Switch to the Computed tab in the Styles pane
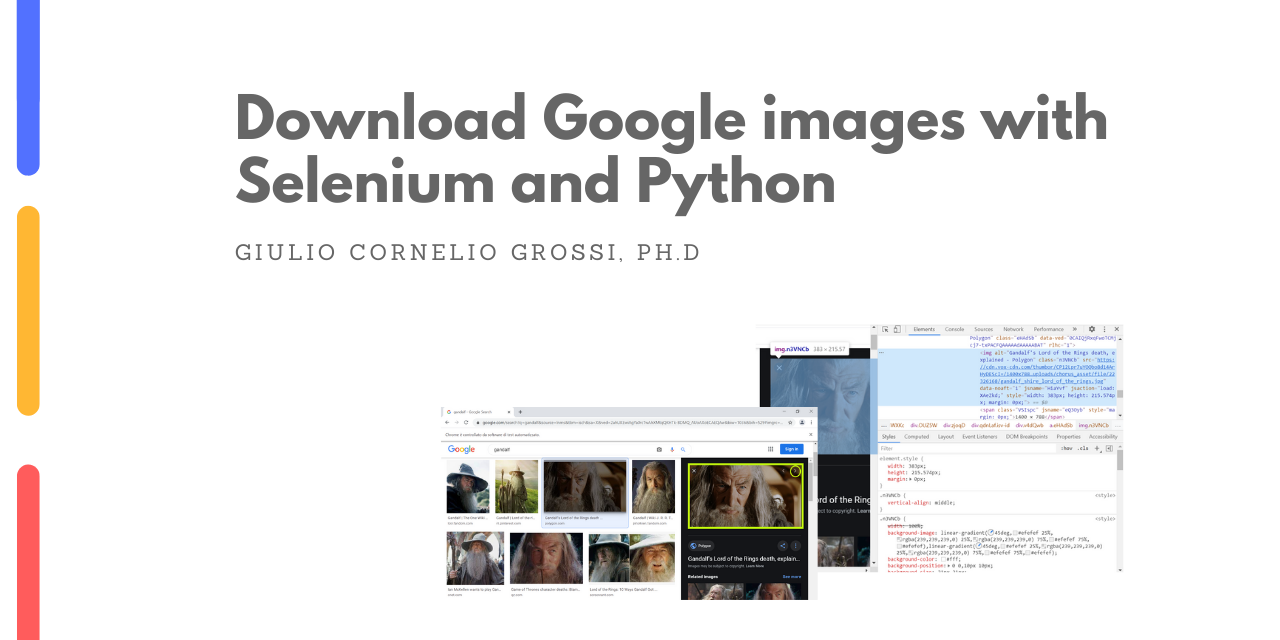The width and height of the screenshot is (1280, 640). pos(917,437)
